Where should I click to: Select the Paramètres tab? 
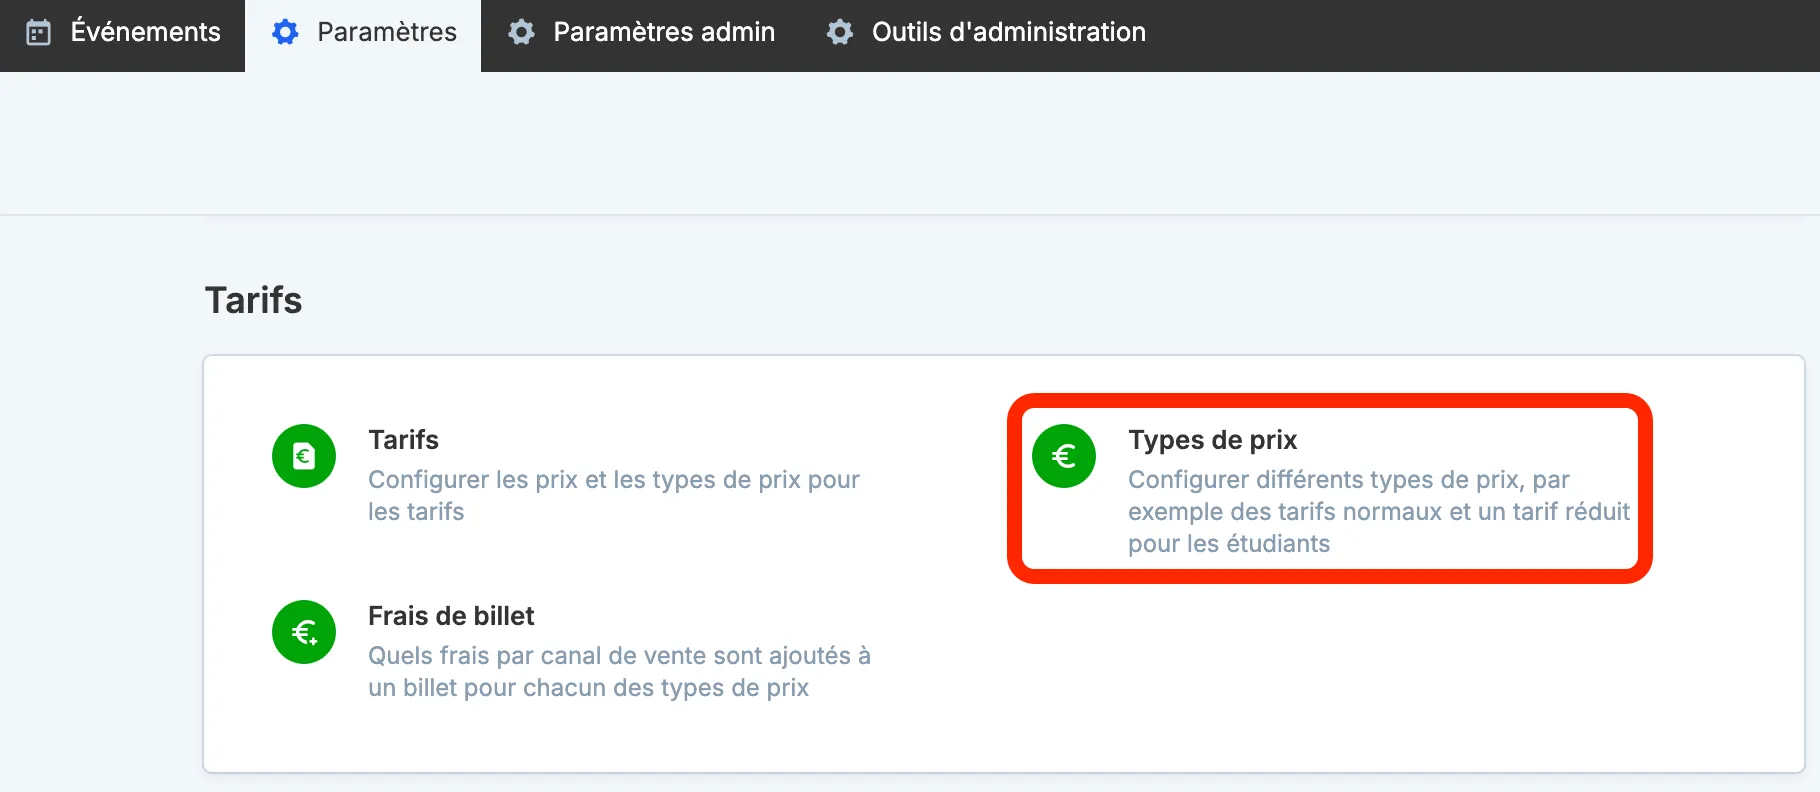click(x=363, y=33)
